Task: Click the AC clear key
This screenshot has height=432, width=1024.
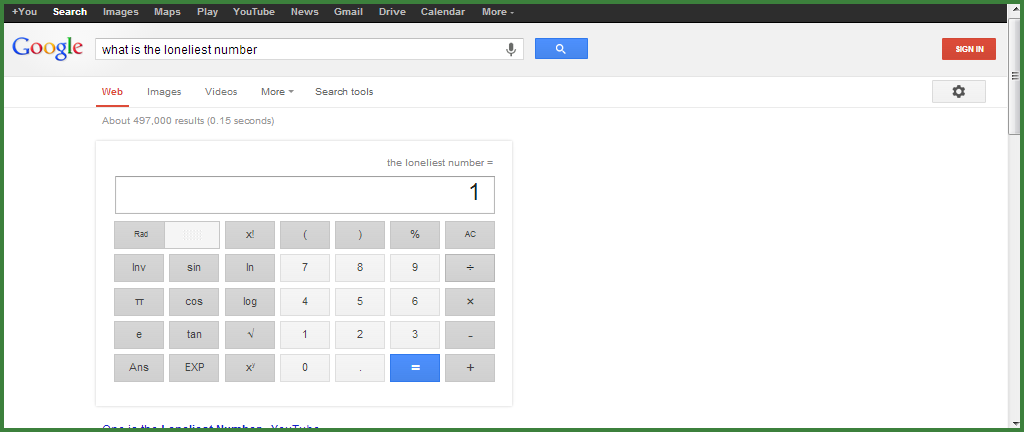Action: [x=470, y=235]
